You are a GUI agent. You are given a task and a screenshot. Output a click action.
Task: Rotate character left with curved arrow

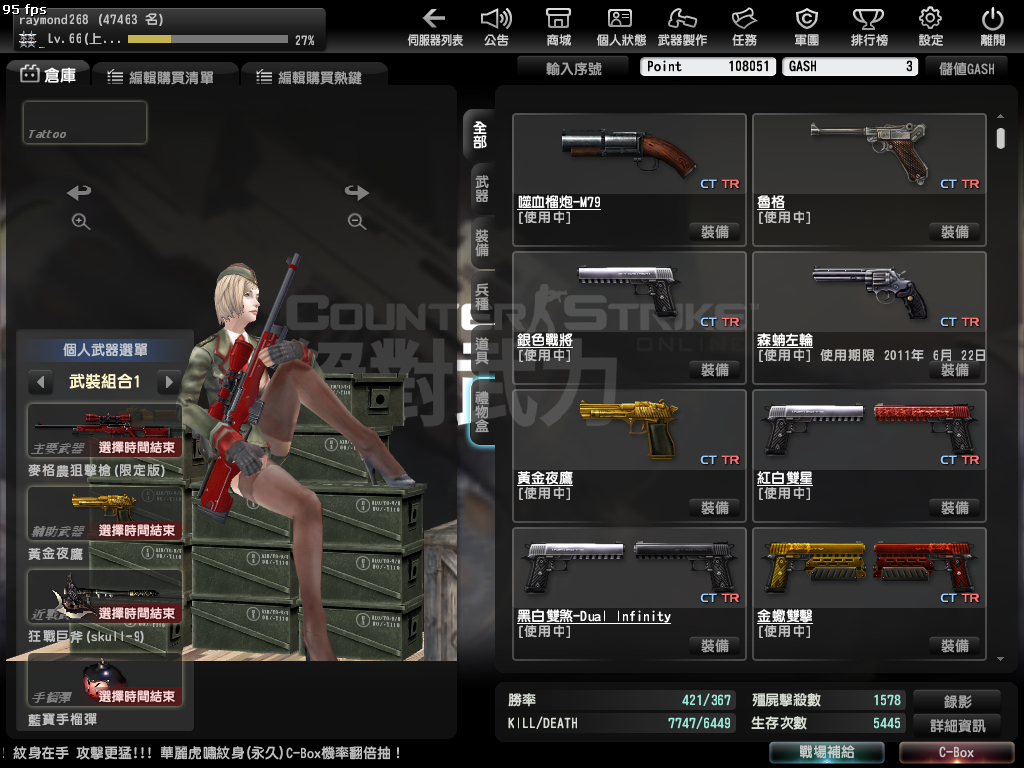pyautogui.click(x=80, y=192)
